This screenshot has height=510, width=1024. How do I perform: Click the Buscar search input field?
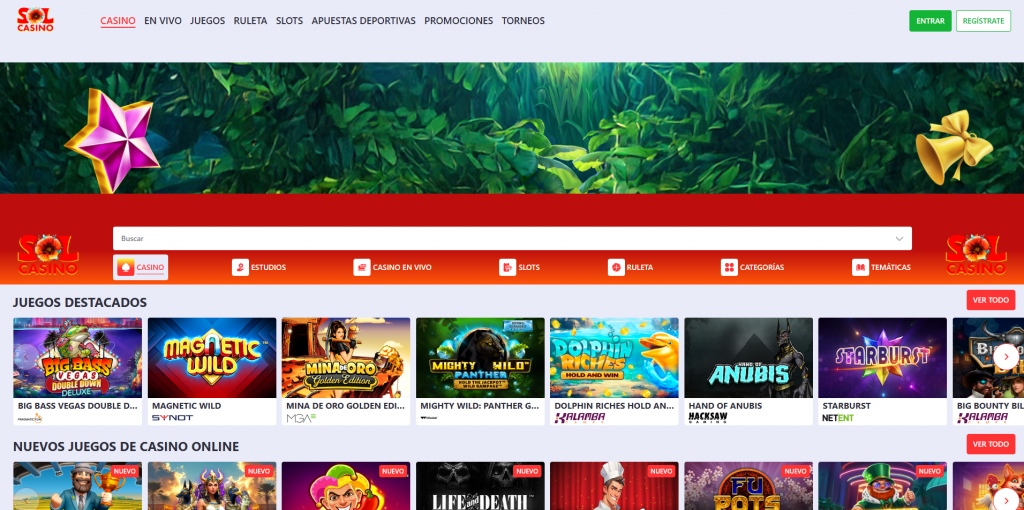[x=512, y=238]
